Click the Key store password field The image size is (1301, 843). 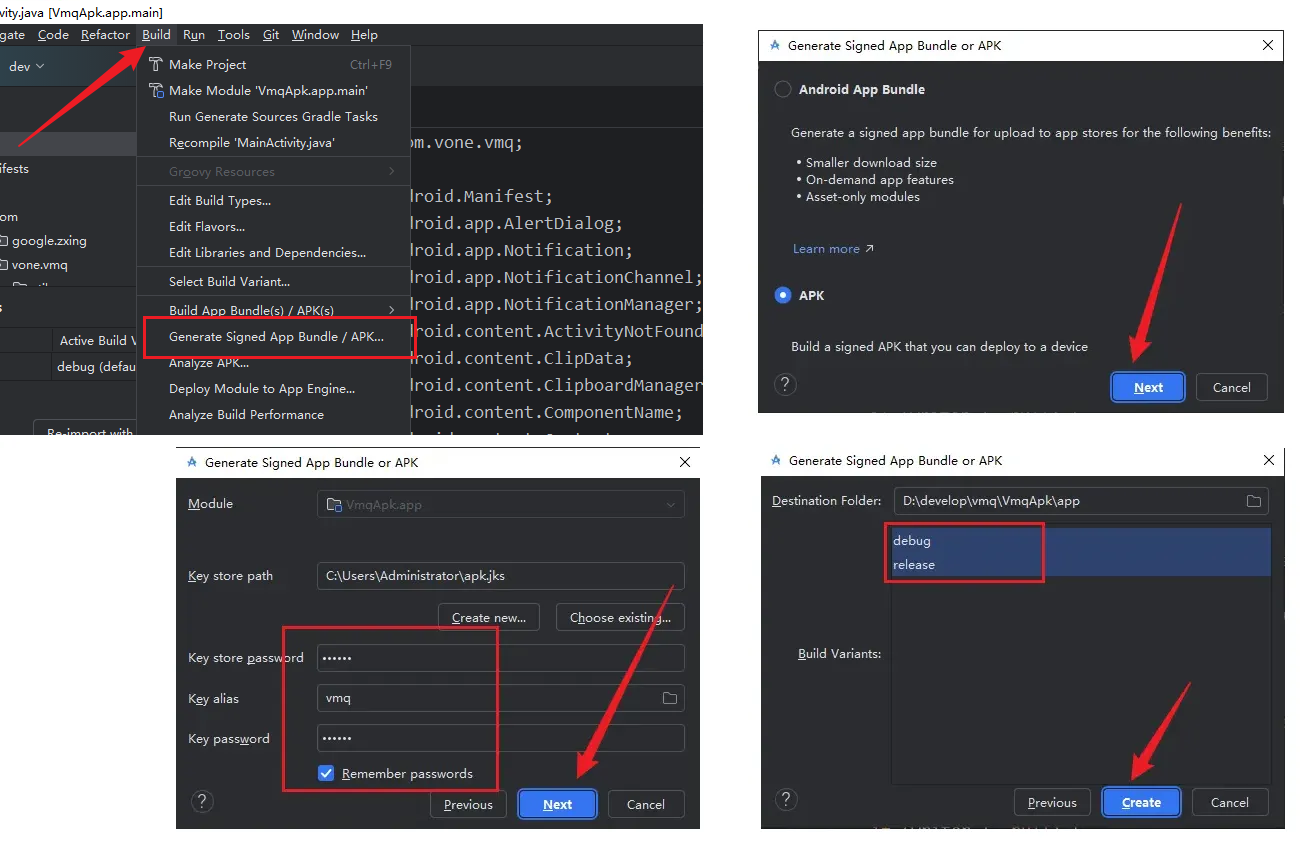click(x=500, y=658)
